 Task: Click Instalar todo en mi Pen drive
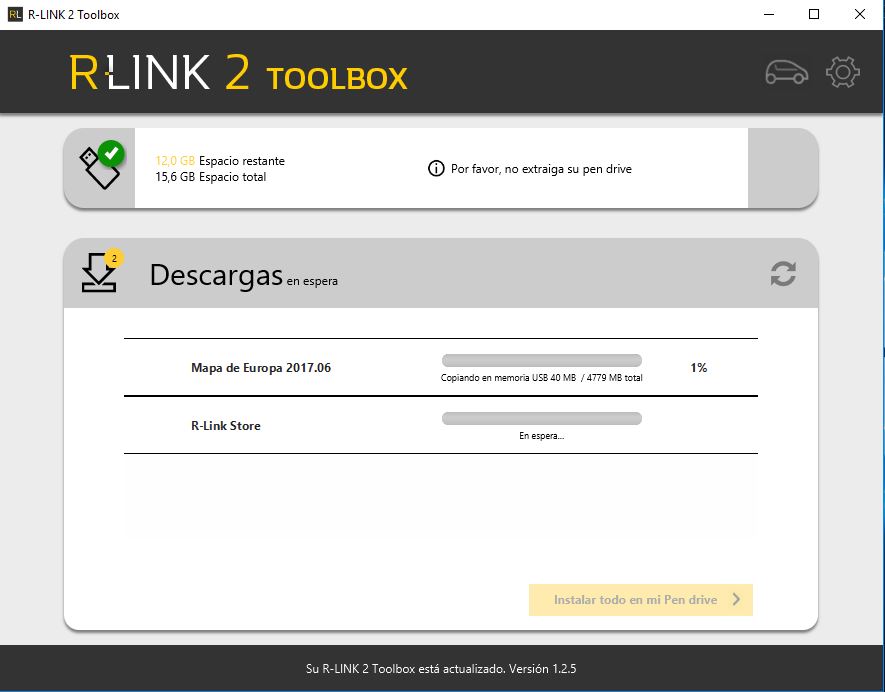[x=641, y=599]
